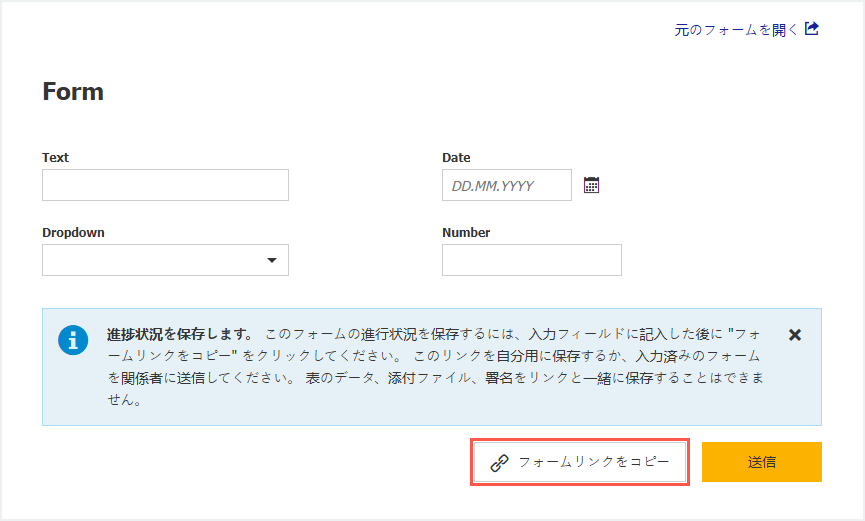Focus the Text input field

[x=165, y=185]
